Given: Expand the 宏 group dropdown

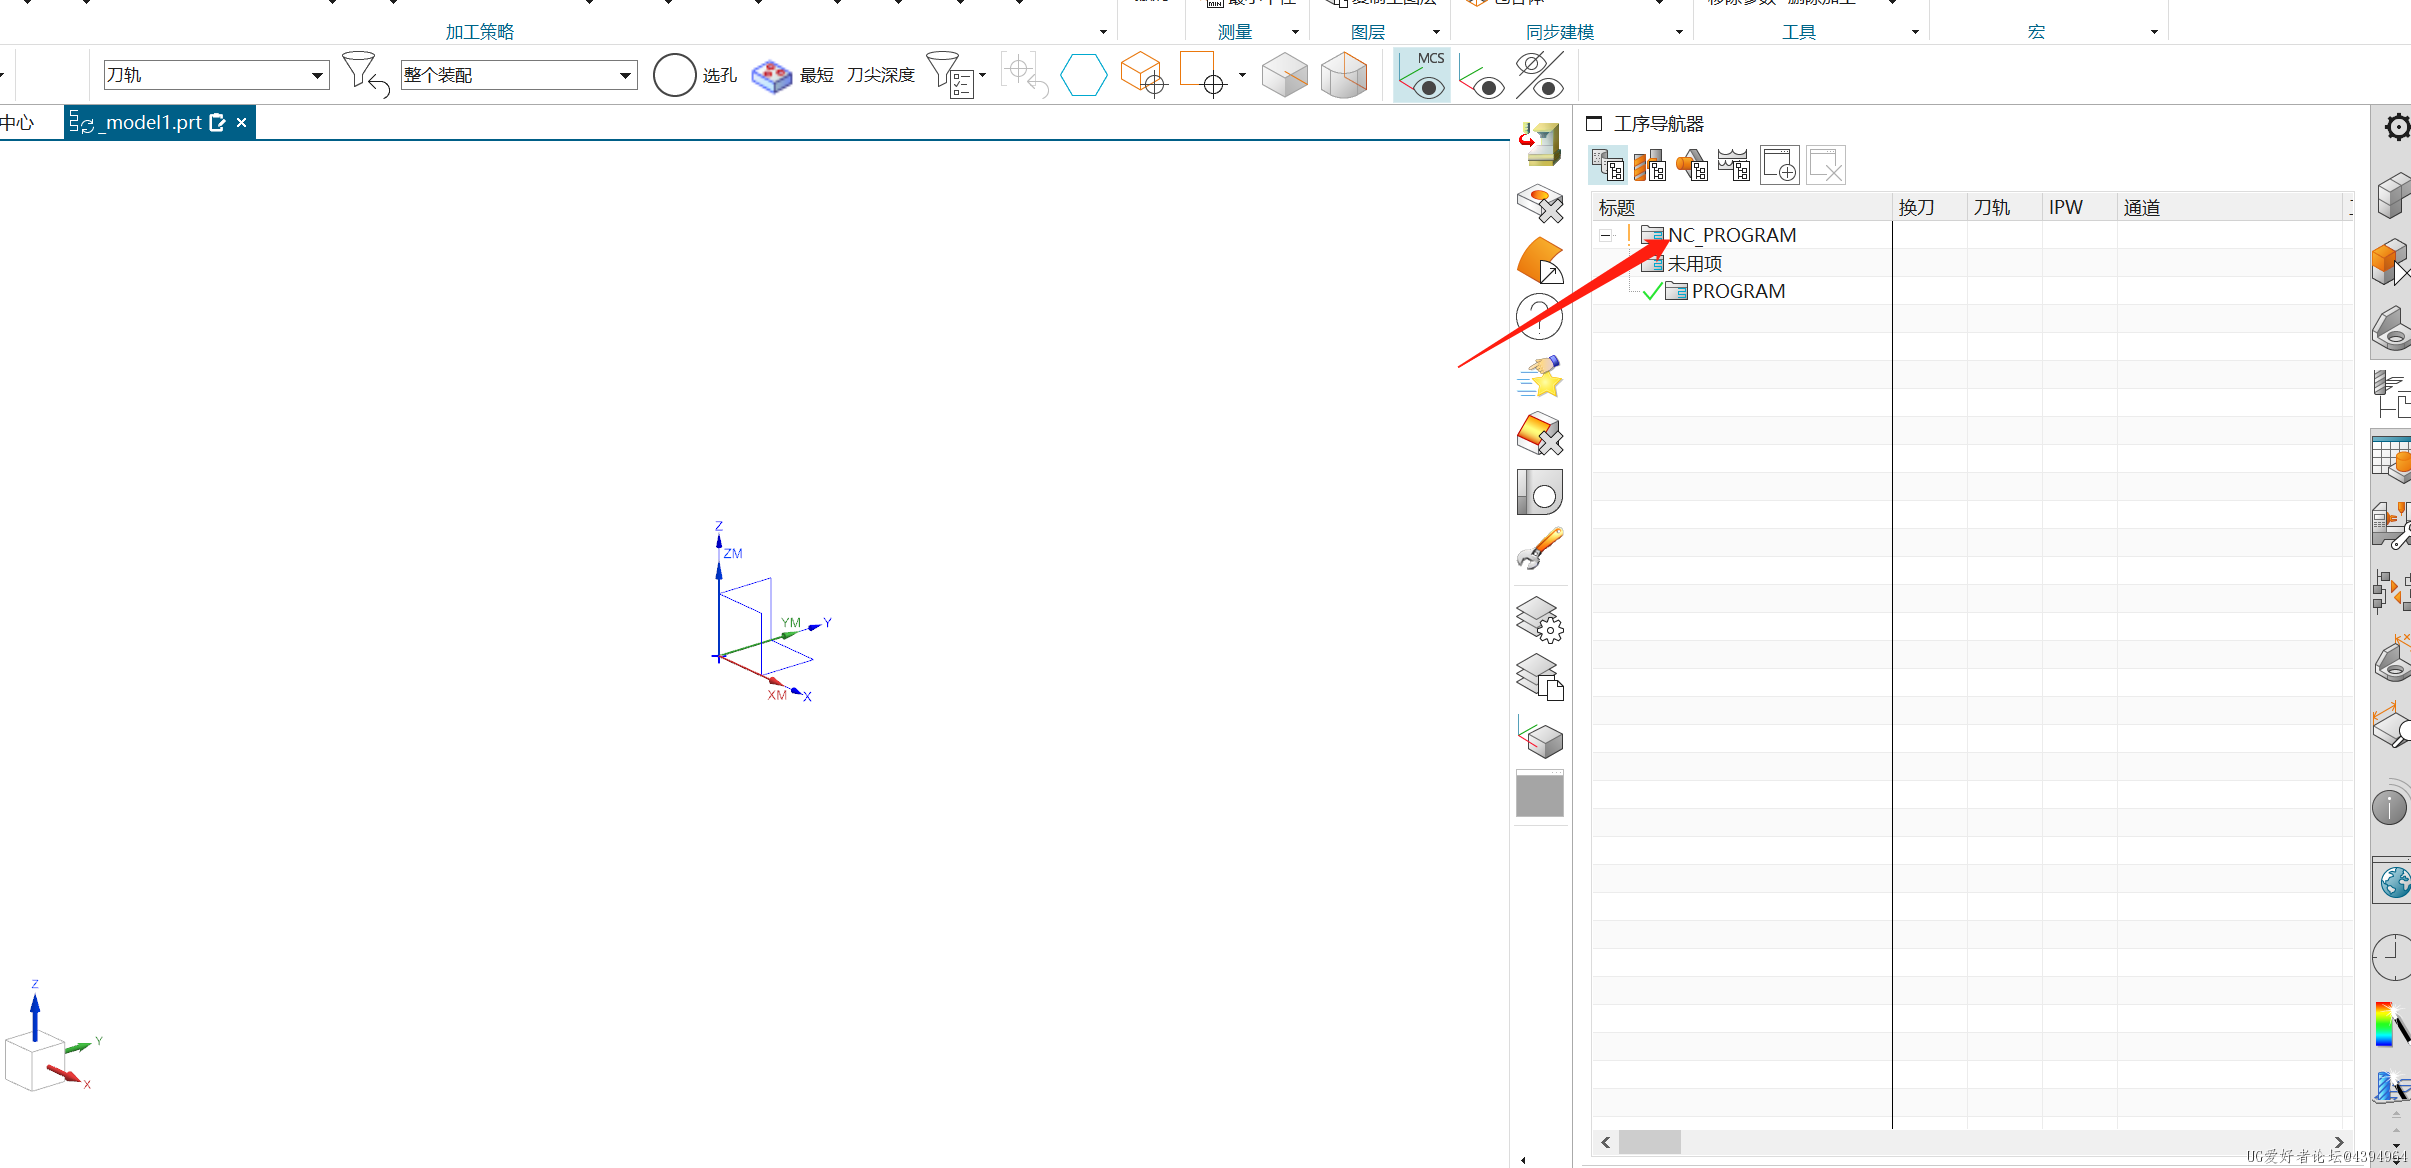Looking at the screenshot, I should tap(2154, 32).
